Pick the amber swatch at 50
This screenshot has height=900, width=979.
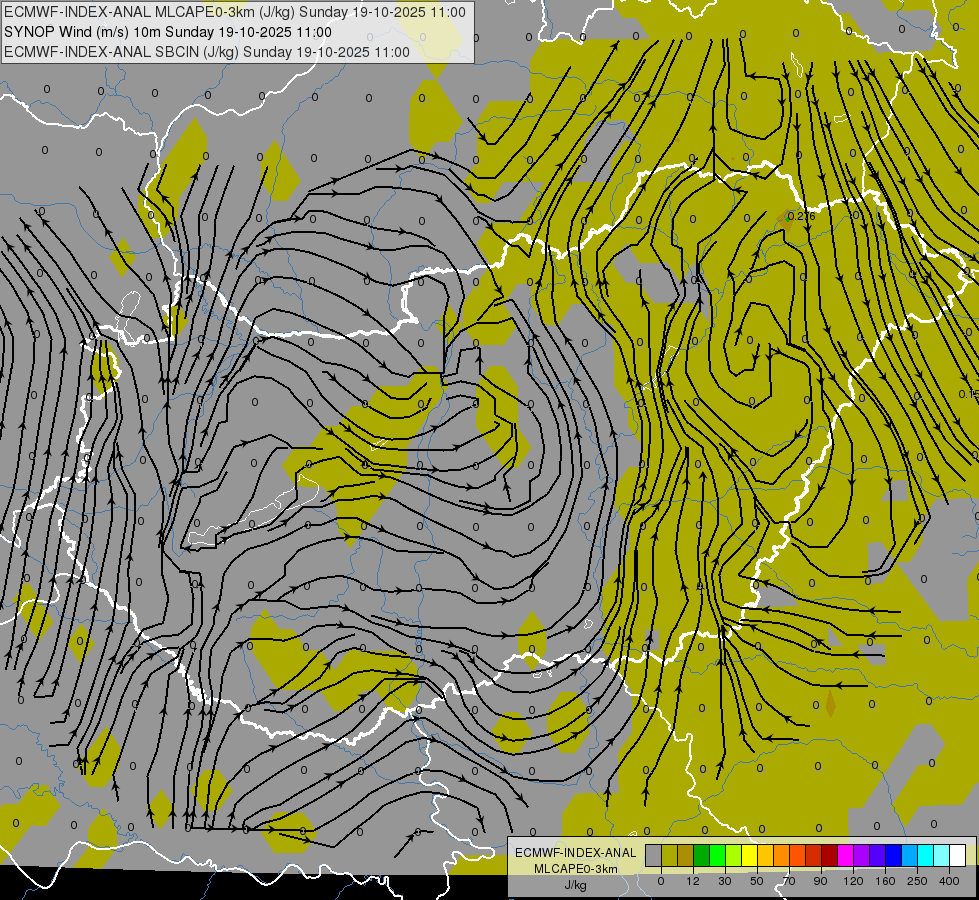point(765,855)
